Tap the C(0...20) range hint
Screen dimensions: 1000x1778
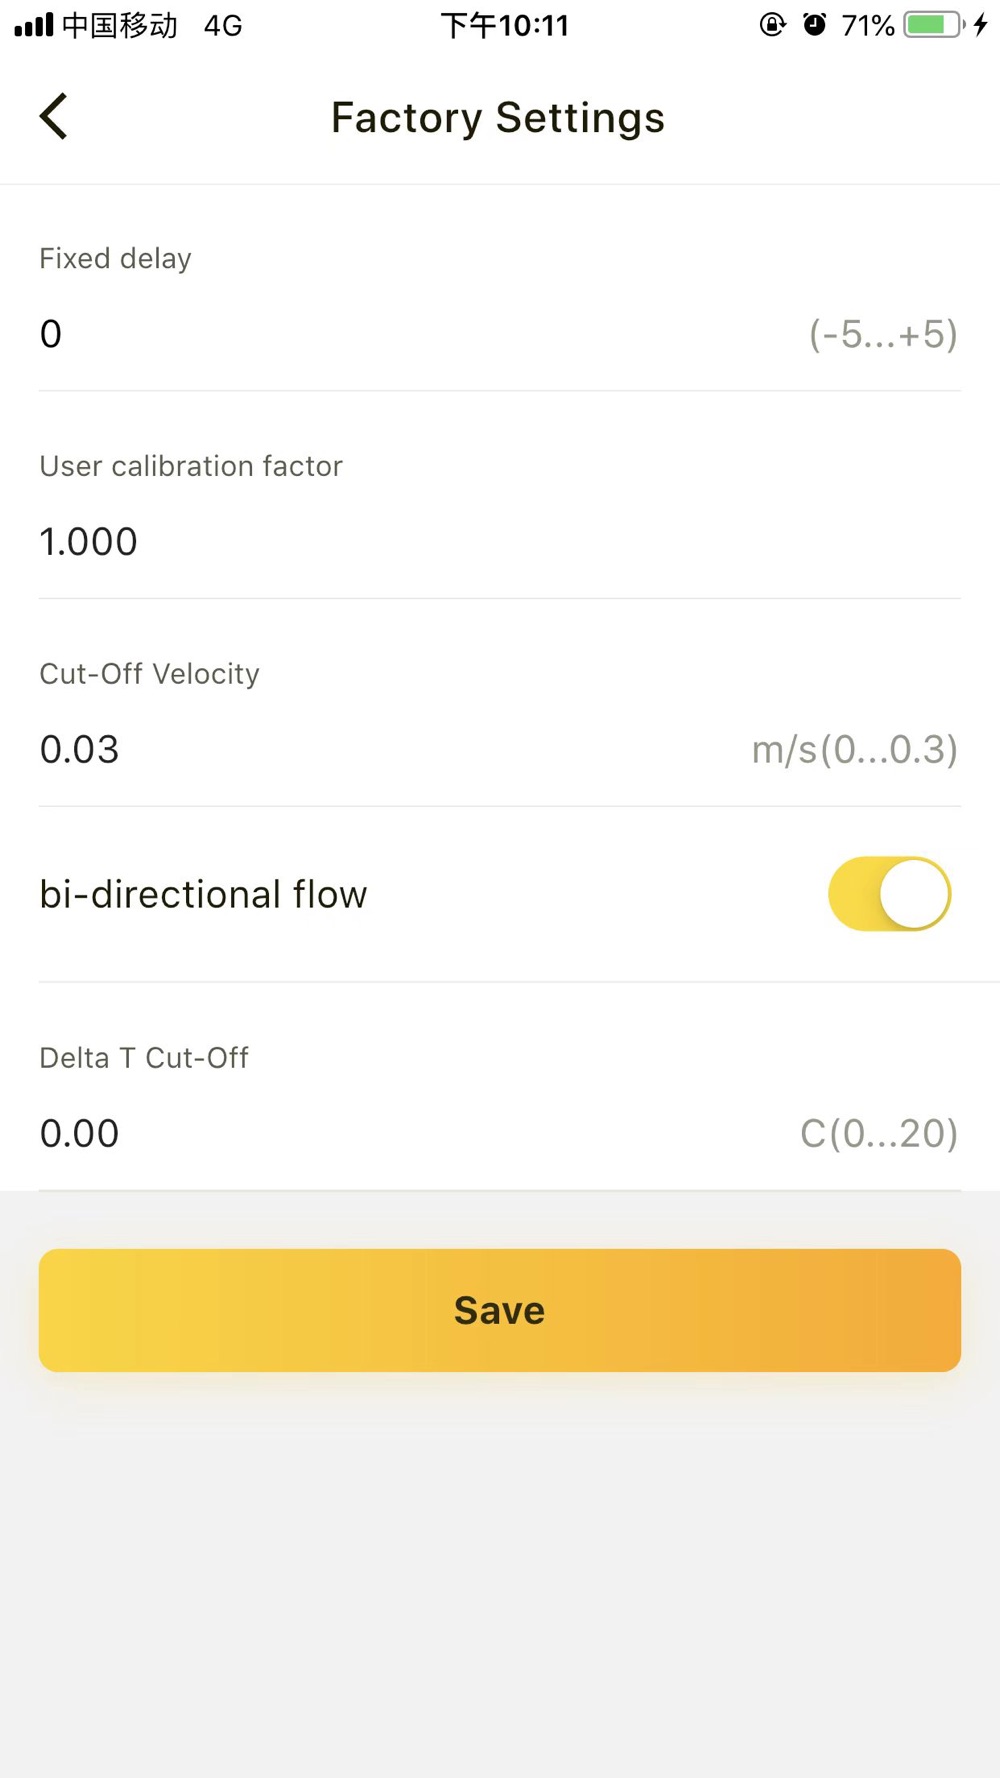point(879,1134)
